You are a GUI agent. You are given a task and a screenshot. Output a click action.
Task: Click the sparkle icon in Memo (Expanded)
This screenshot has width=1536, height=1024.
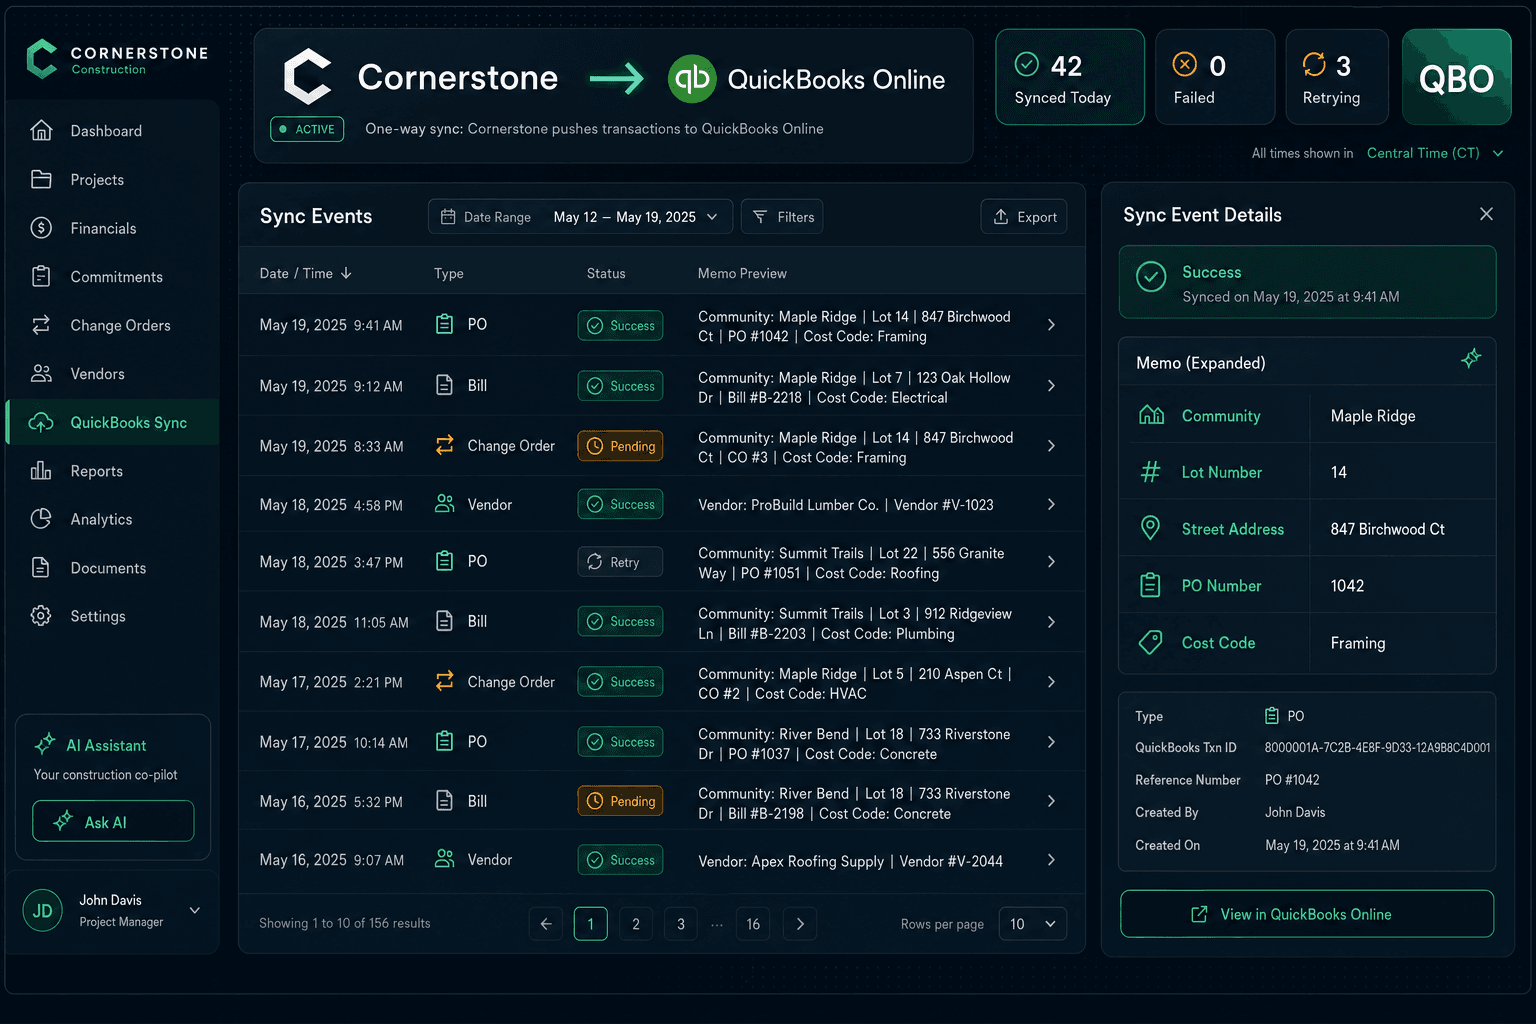pos(1471,358)
